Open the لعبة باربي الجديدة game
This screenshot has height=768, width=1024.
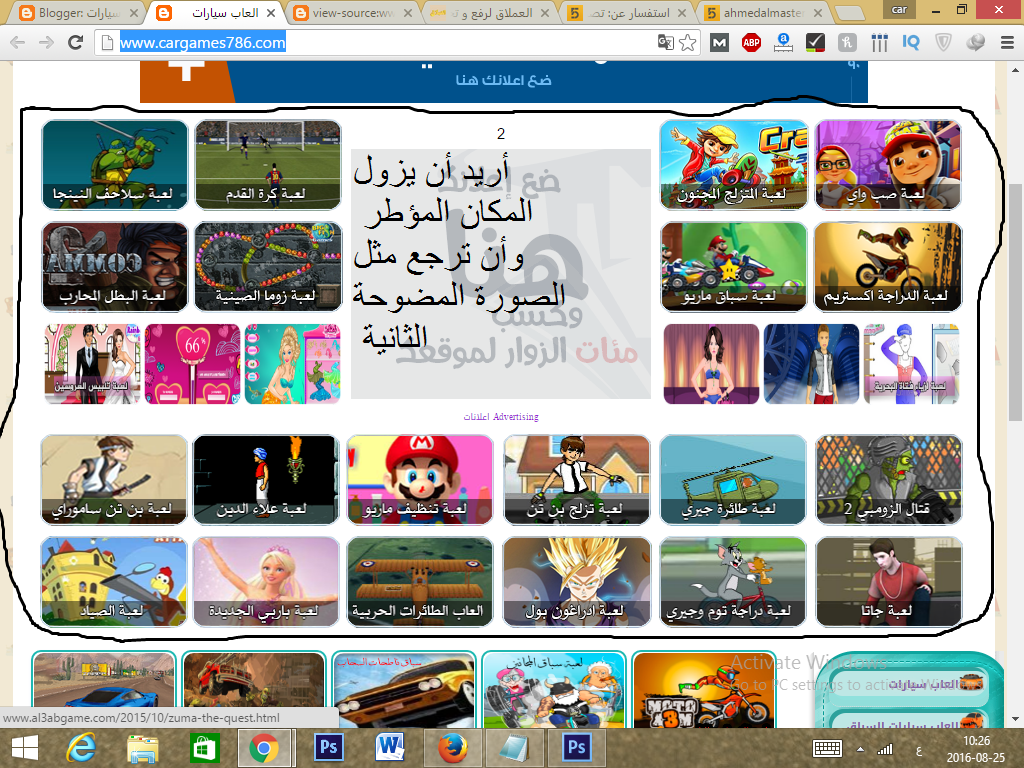coord(266,582)
